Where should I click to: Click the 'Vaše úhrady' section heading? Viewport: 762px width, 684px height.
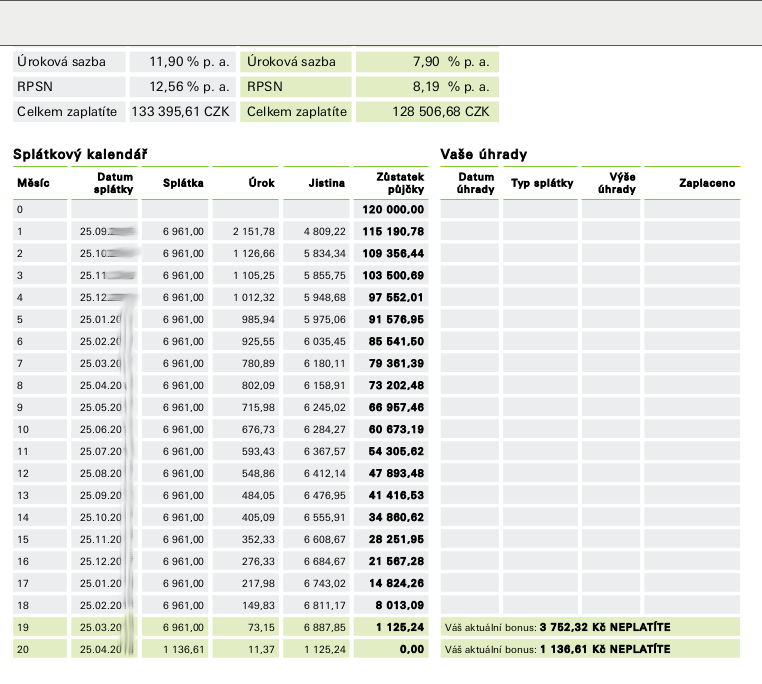(484, 154)
